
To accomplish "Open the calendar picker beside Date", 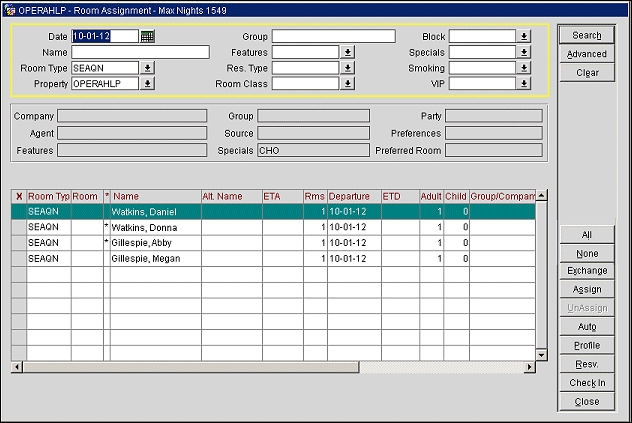I will pyautogui.click(x=148, y=36).
